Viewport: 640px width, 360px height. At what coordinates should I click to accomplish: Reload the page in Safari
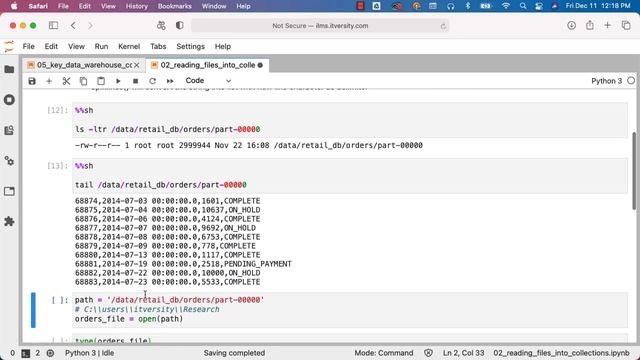[443, 26]
